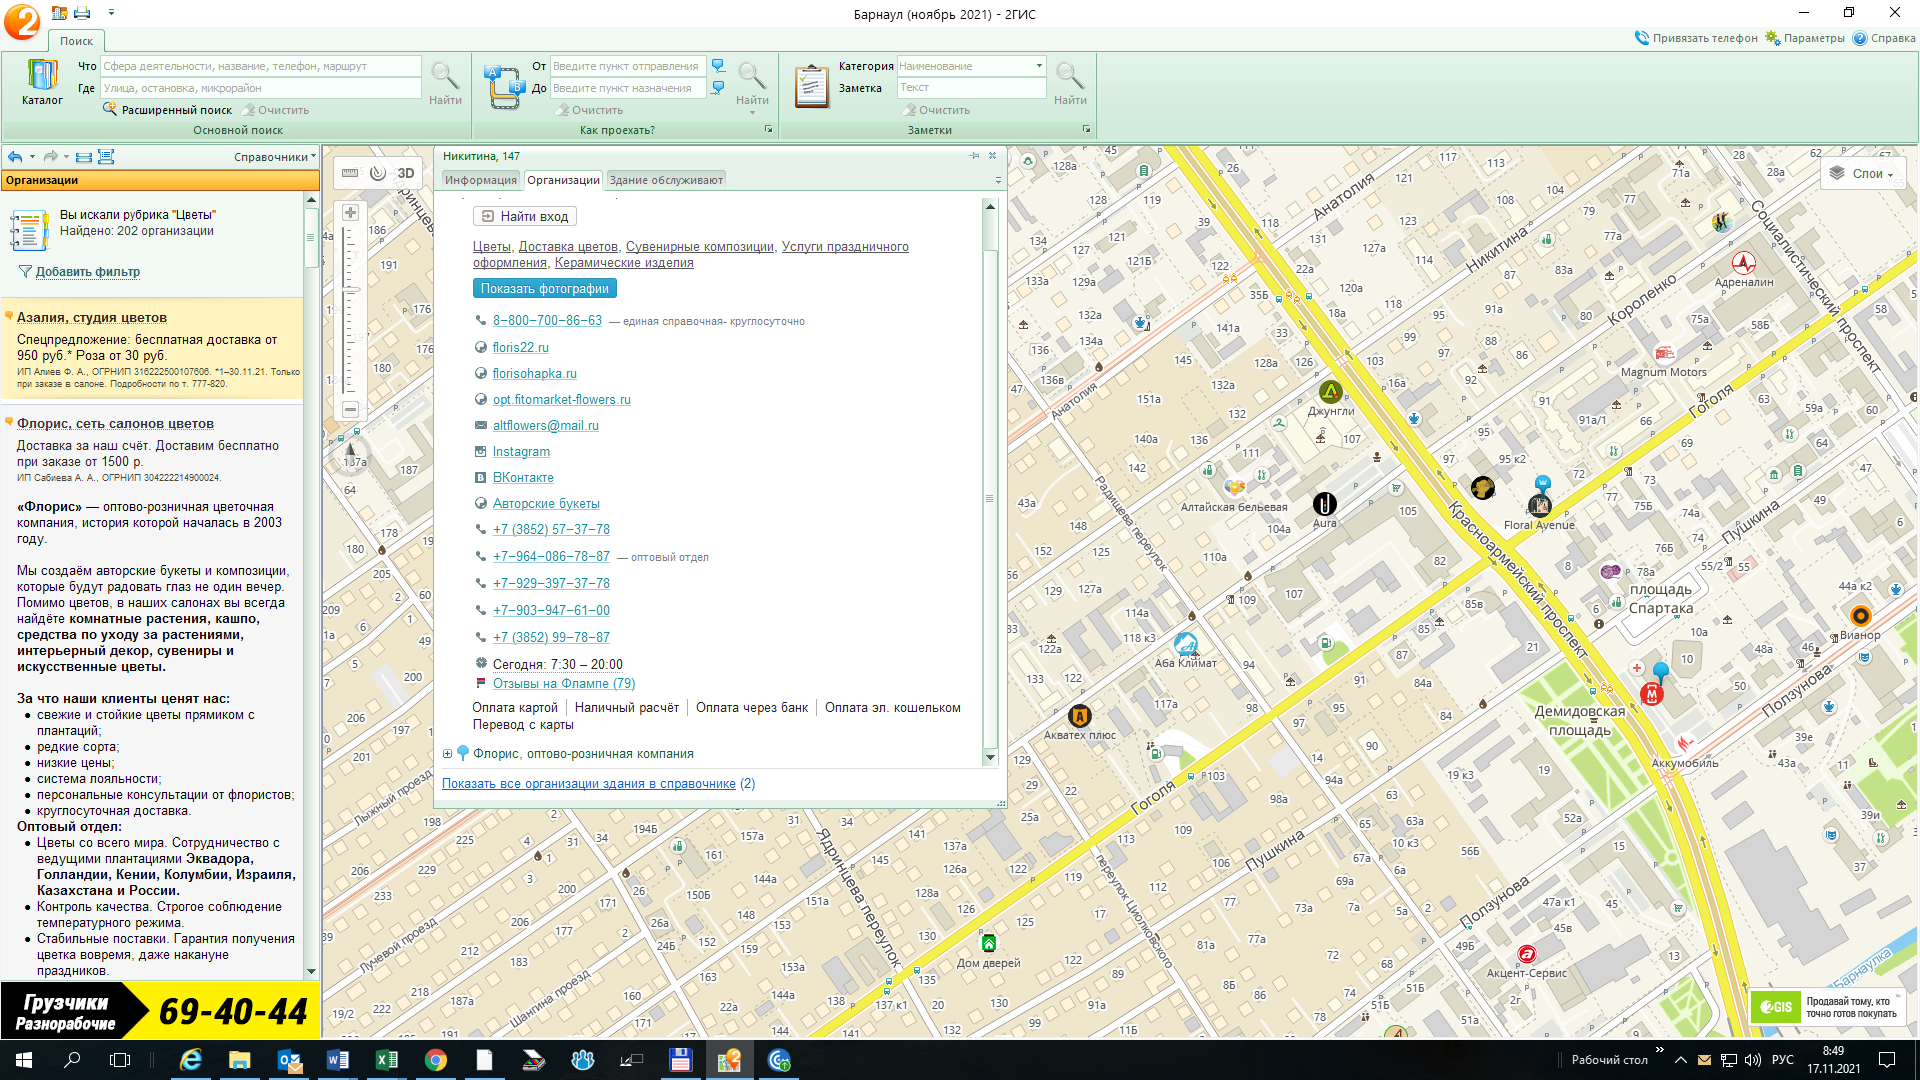Screen dimensions: 1920x1080
Task: Click the city buildings icon in title bar
Action: click(x=60, y=13)
